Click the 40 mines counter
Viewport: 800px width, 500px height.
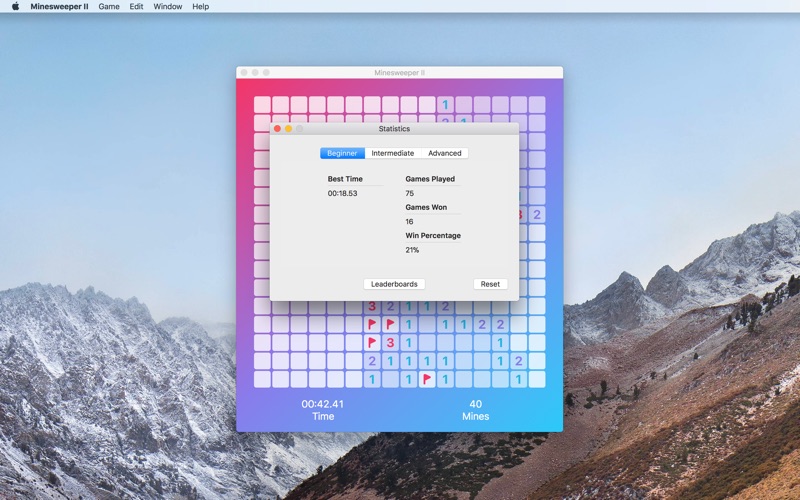point(476,404)
